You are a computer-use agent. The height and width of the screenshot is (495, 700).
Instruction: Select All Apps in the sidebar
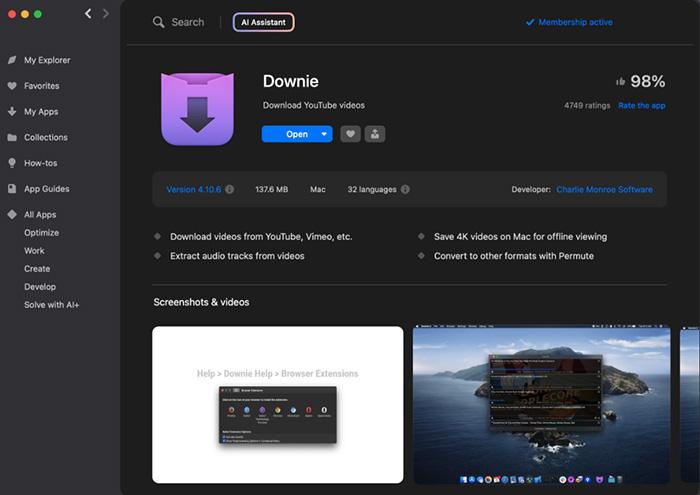(40, 215)
